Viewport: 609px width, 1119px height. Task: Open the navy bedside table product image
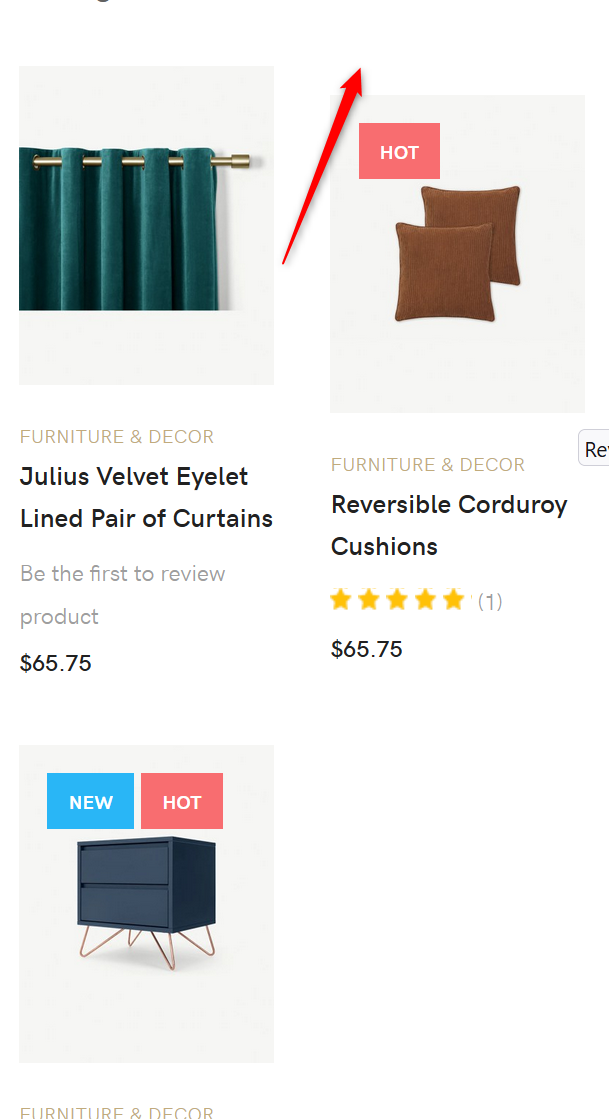[147, 903]
